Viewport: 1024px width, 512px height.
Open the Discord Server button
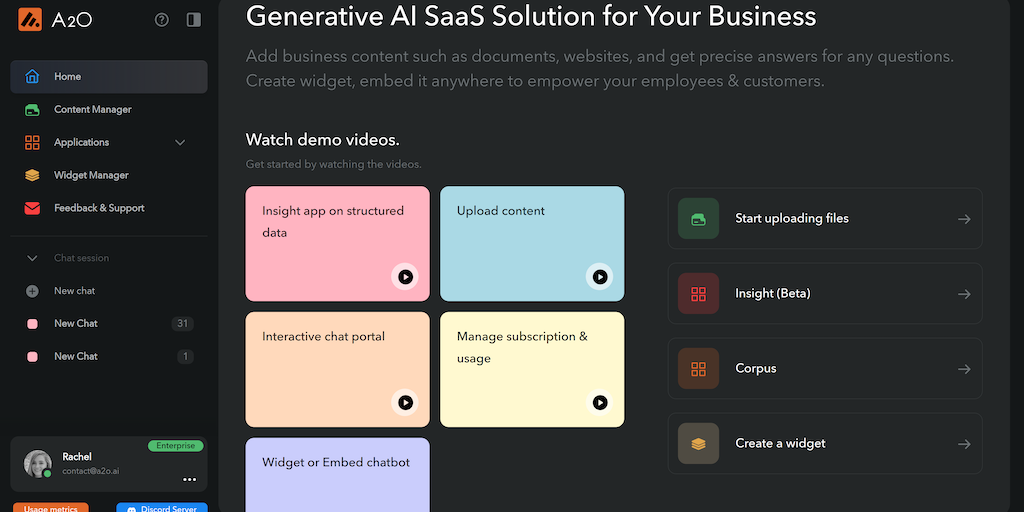pos(162,507)
